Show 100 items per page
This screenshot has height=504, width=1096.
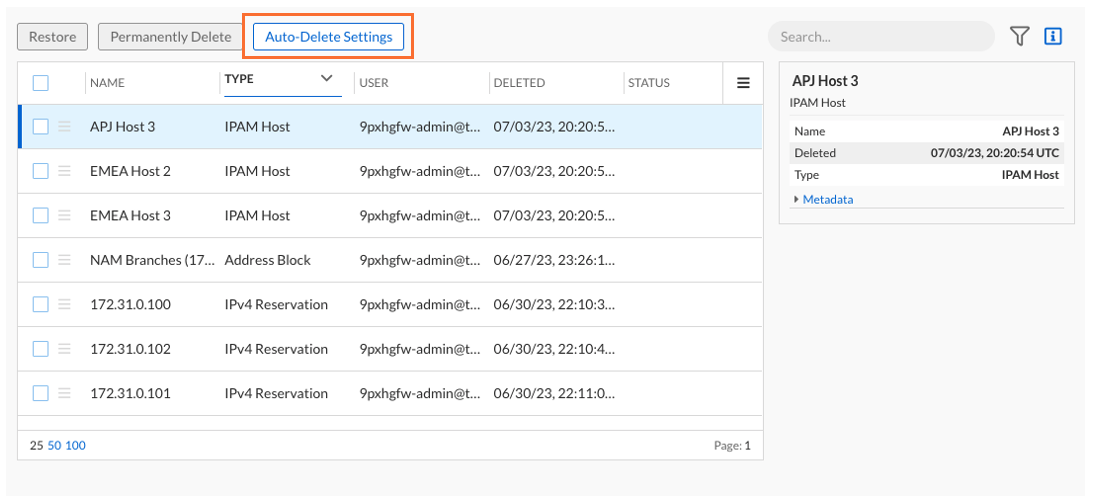point(76,446)
